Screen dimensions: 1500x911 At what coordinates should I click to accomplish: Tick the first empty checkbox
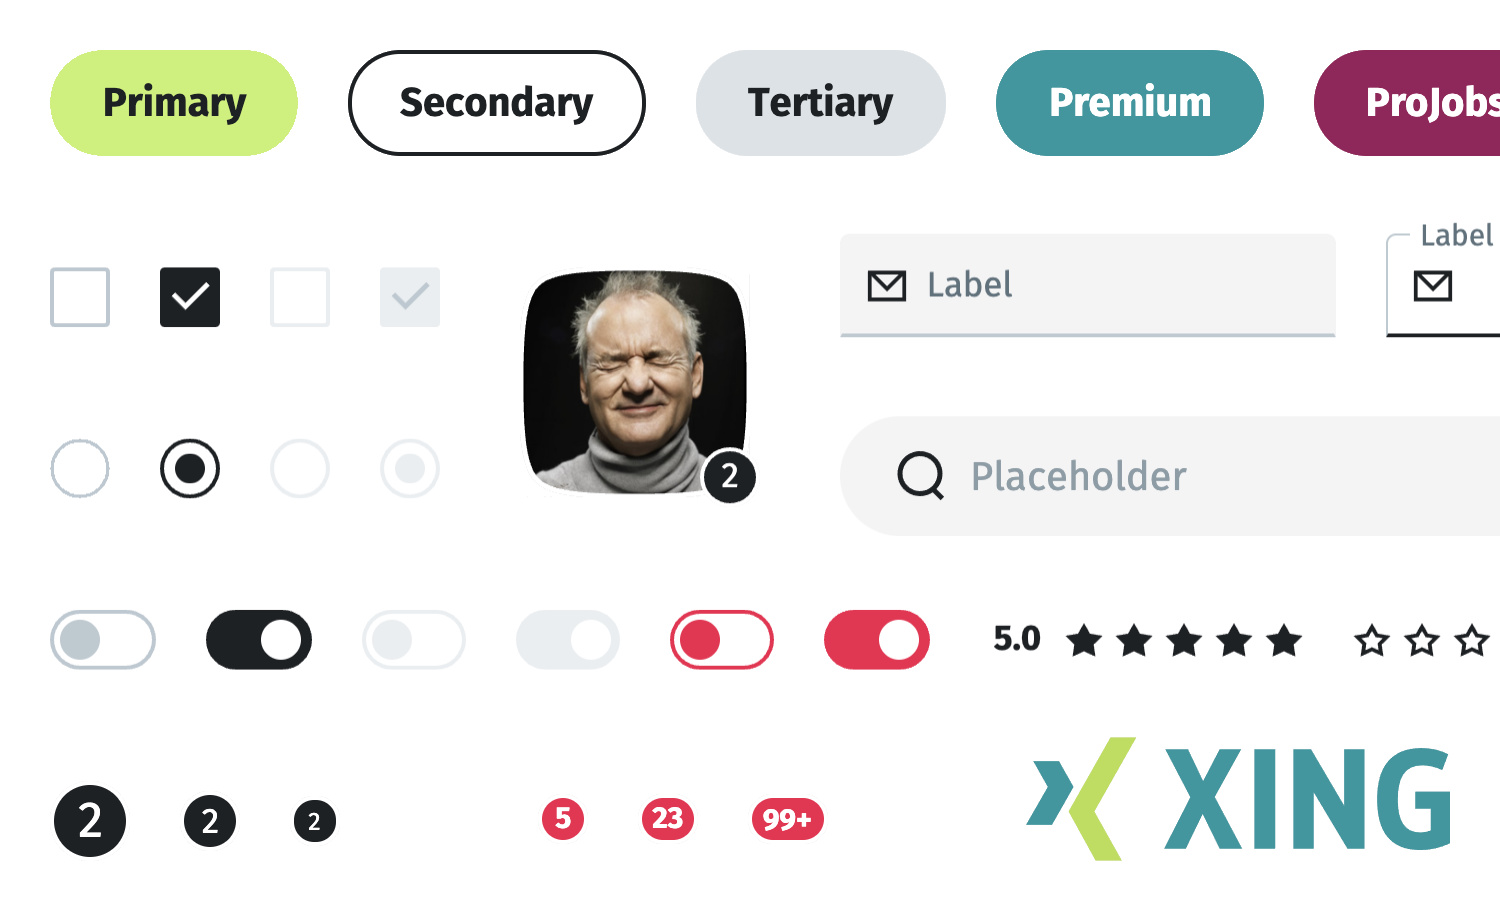80,297
